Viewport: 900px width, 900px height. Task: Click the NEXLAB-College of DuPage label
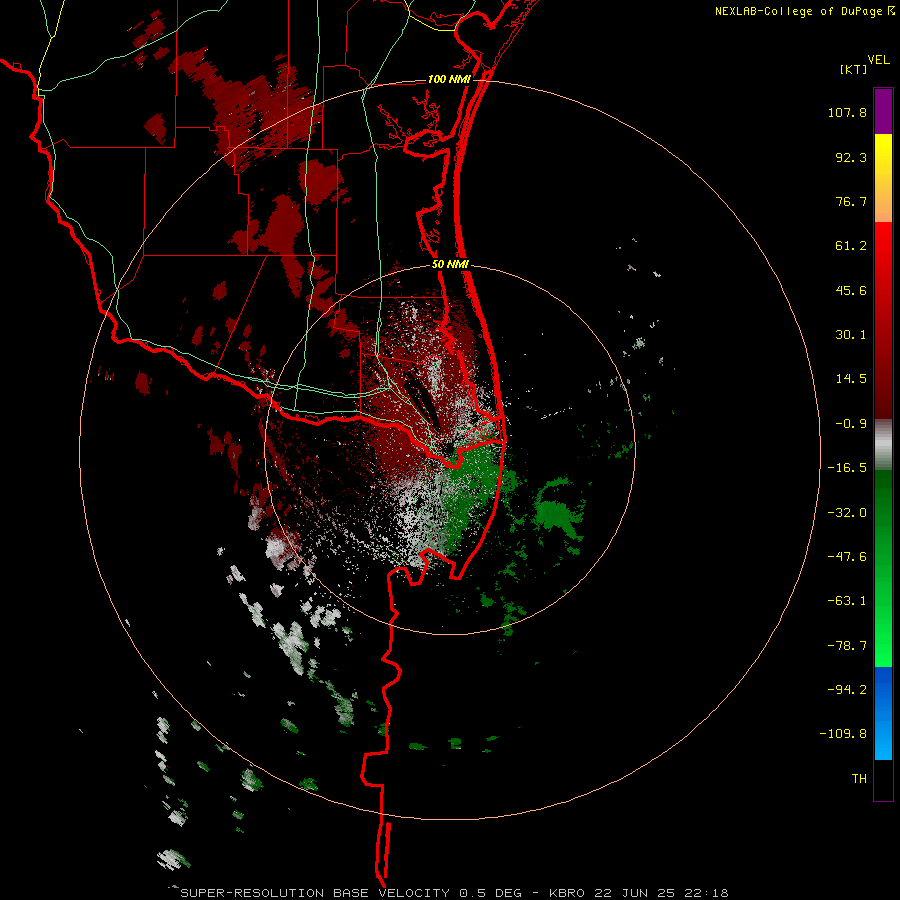(x=798, y=11)
